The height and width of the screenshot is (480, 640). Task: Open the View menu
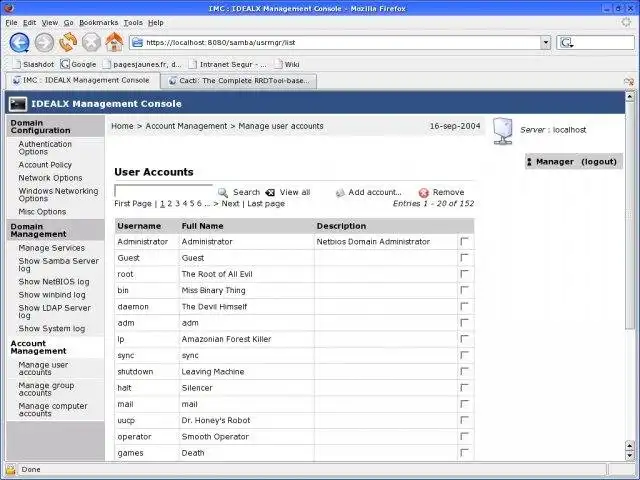(50, 23)
